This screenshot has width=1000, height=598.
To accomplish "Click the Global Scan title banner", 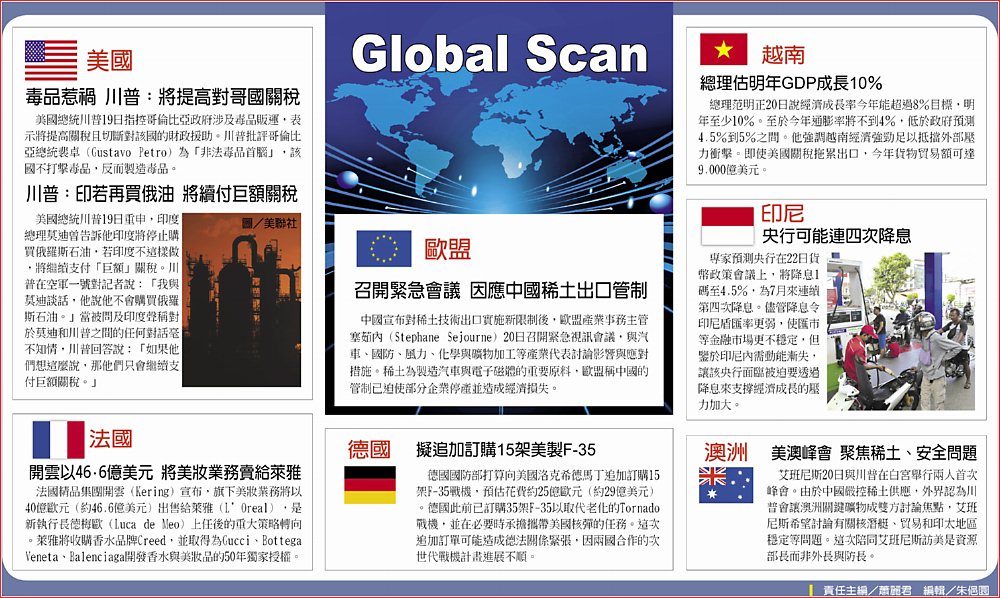I will click(x=498, y=54).
